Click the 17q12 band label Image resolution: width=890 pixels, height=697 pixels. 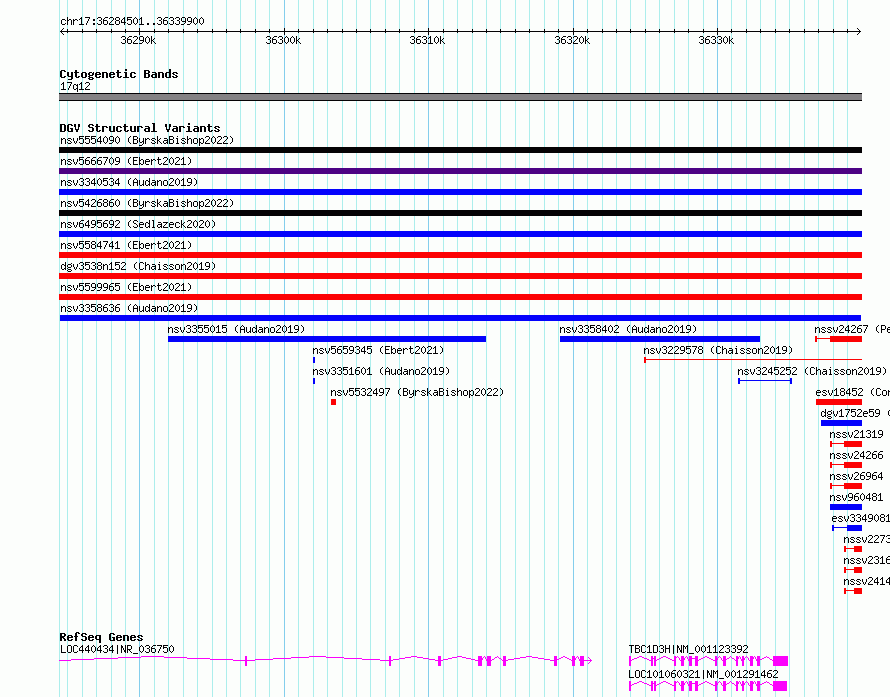pyautogui.click(x=75, y=86)
